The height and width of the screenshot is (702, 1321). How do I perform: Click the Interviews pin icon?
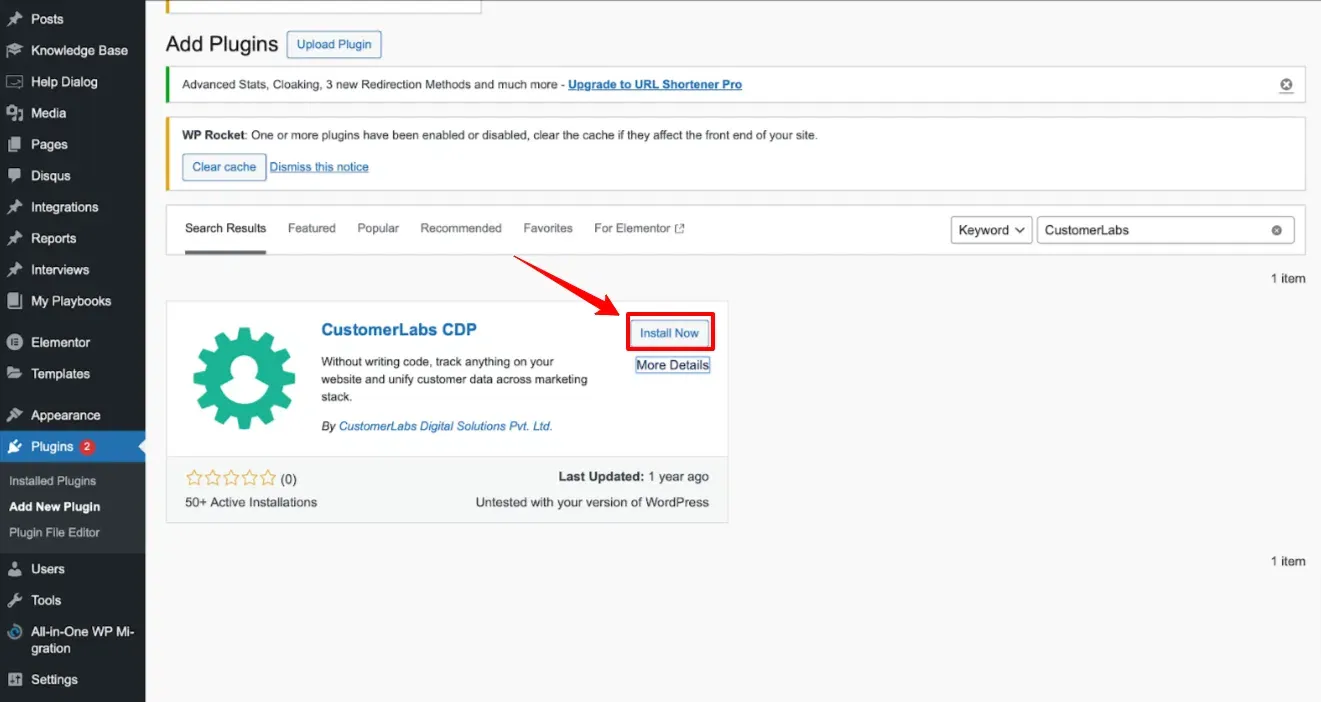click(14, 269)
